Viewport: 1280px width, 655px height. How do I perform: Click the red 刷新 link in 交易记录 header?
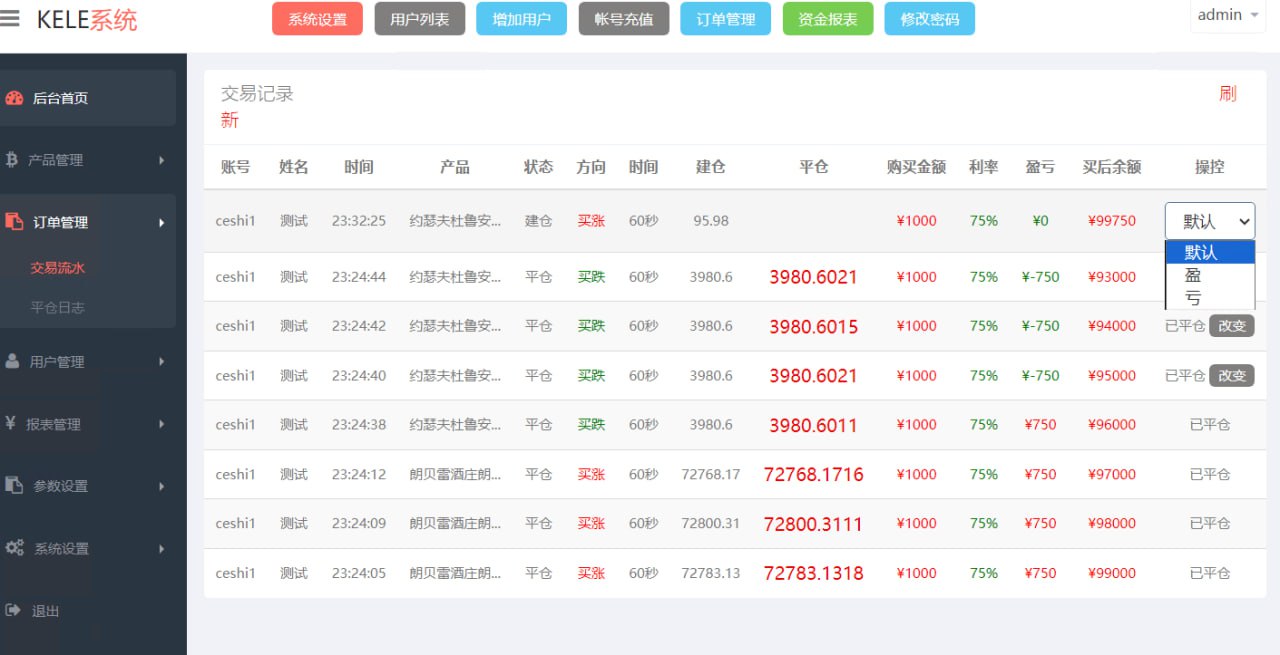point(1227,94)
